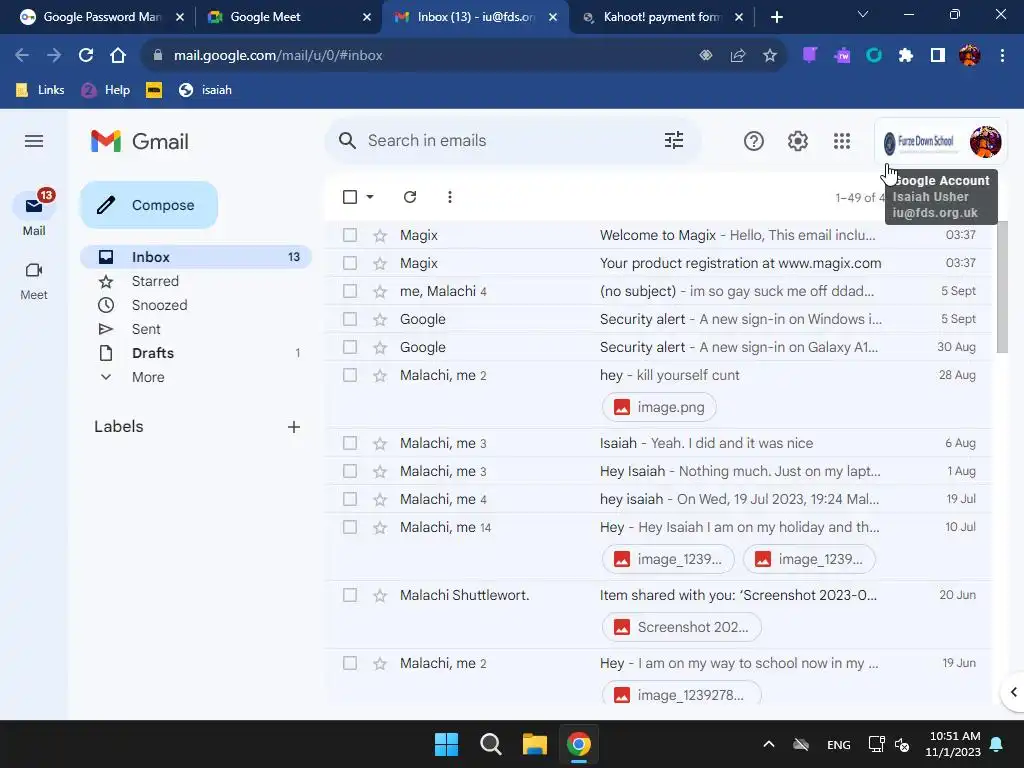The height and width of the screenshot is (768, 1024).
Task: Select the Welcome to Magix email checkbox
Action: (350, 235)
